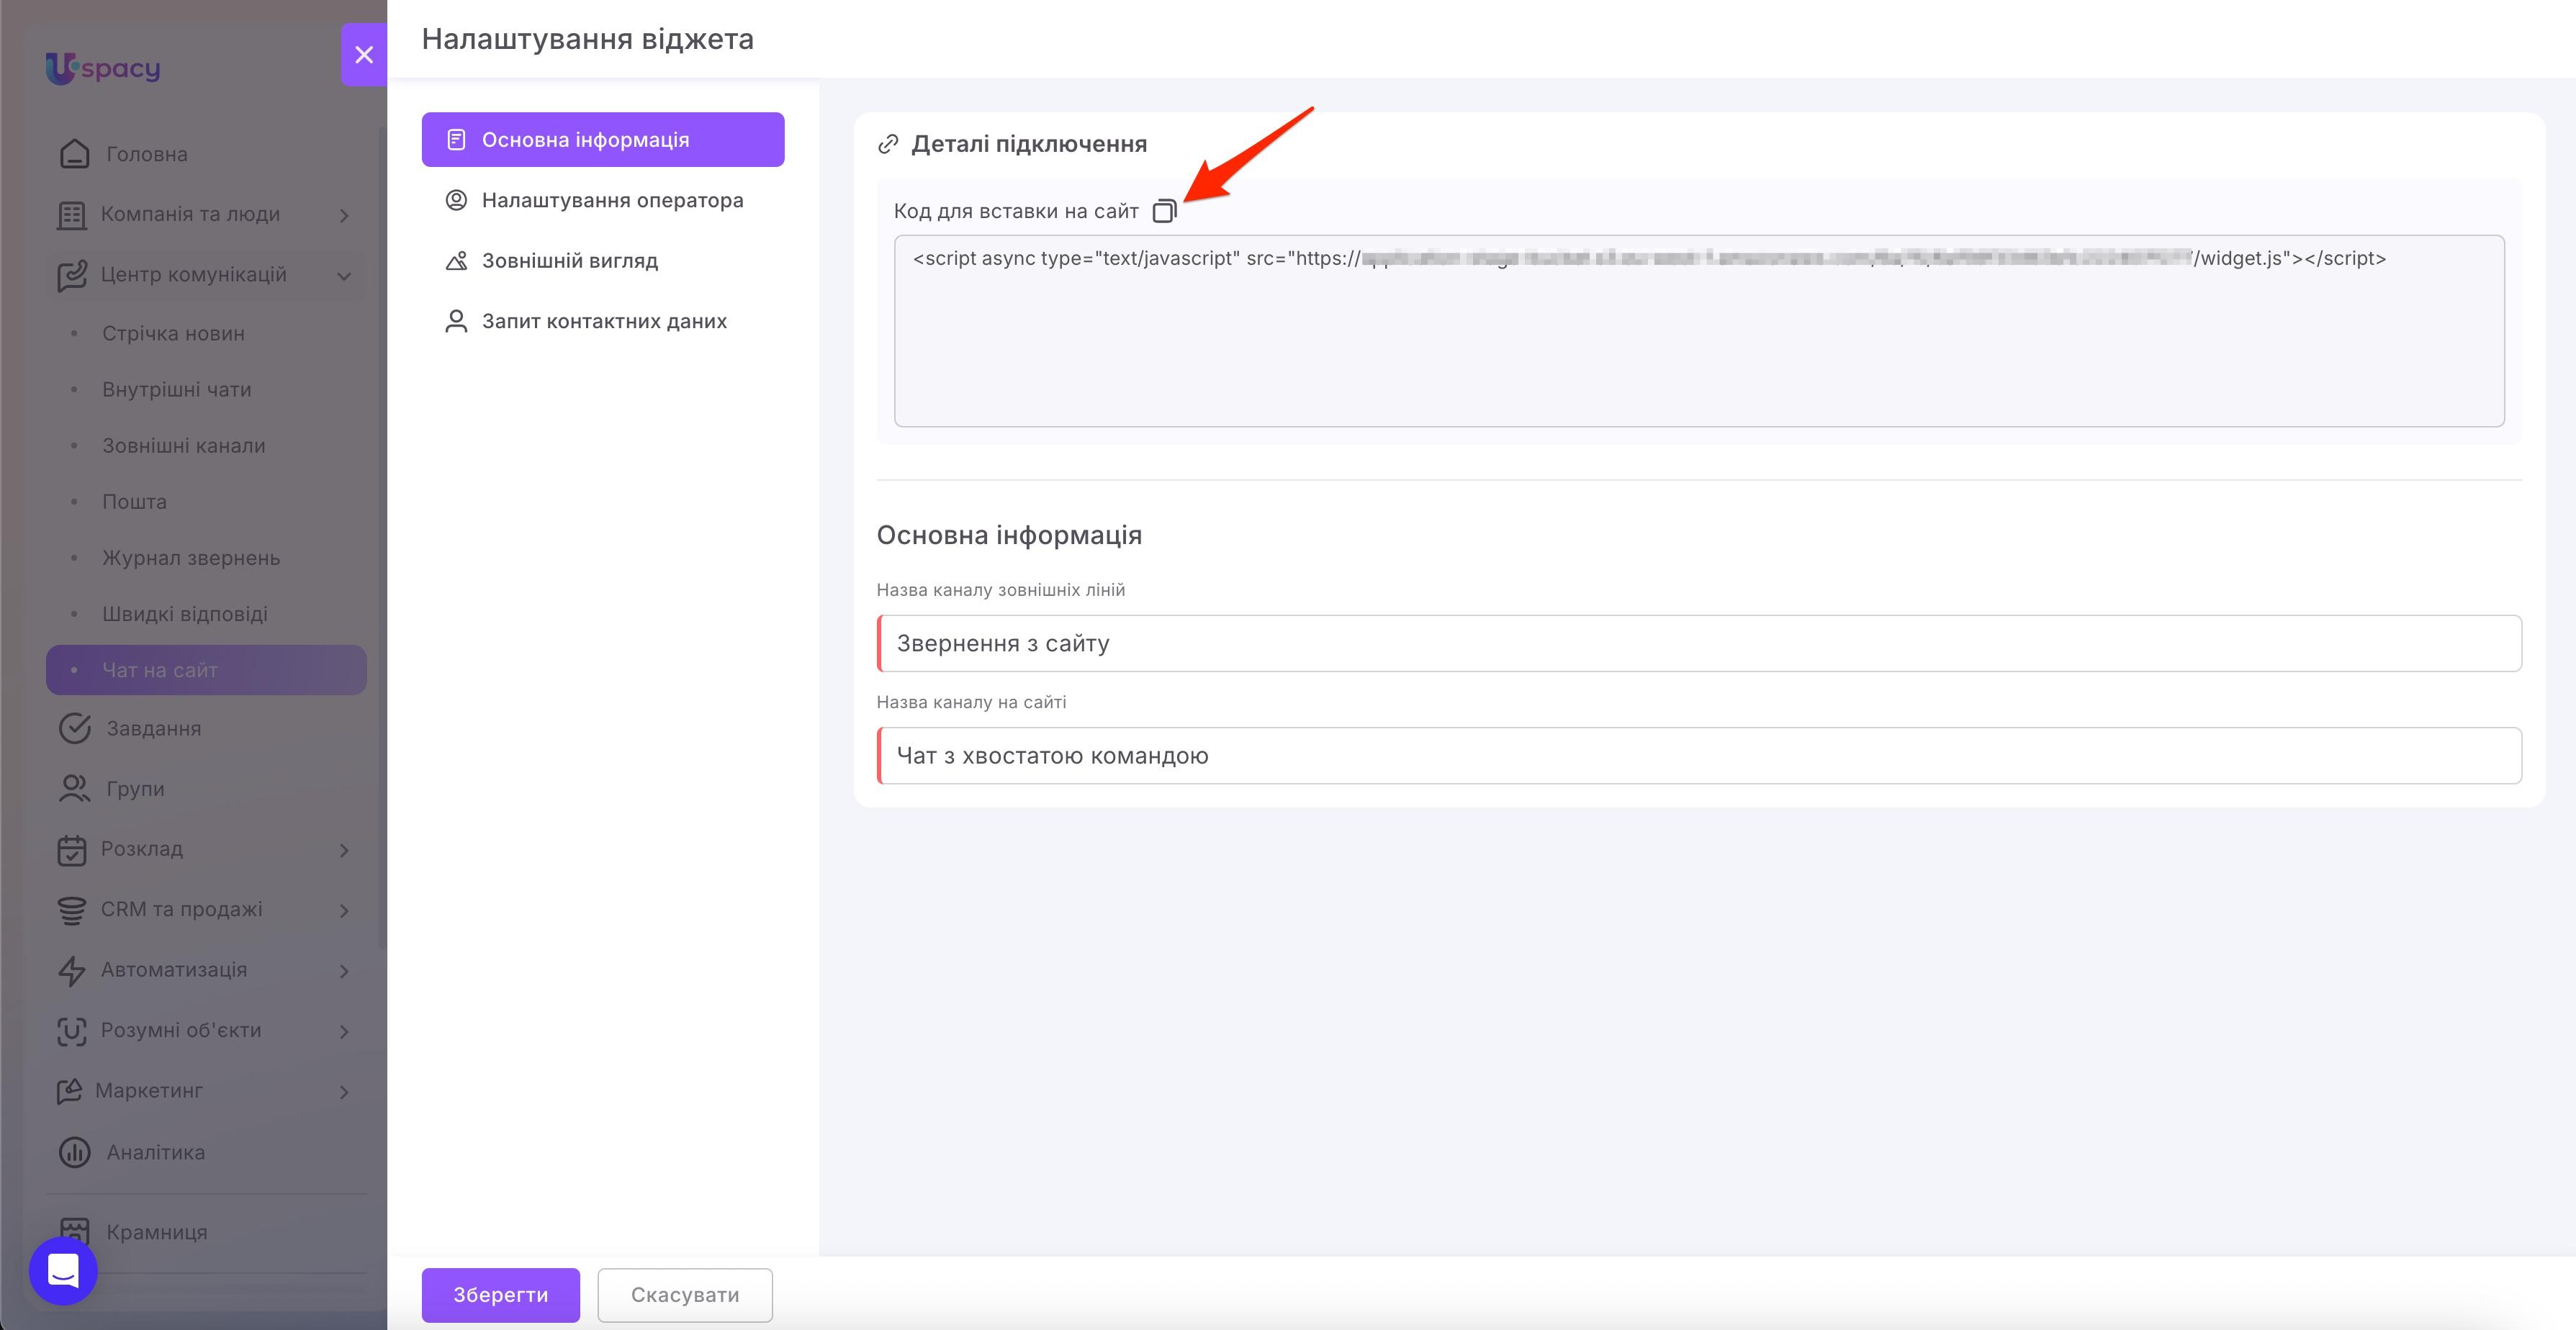Focus the Назва каналу на сайті field
The image size is (2576, 1330).
point(1699,755)
